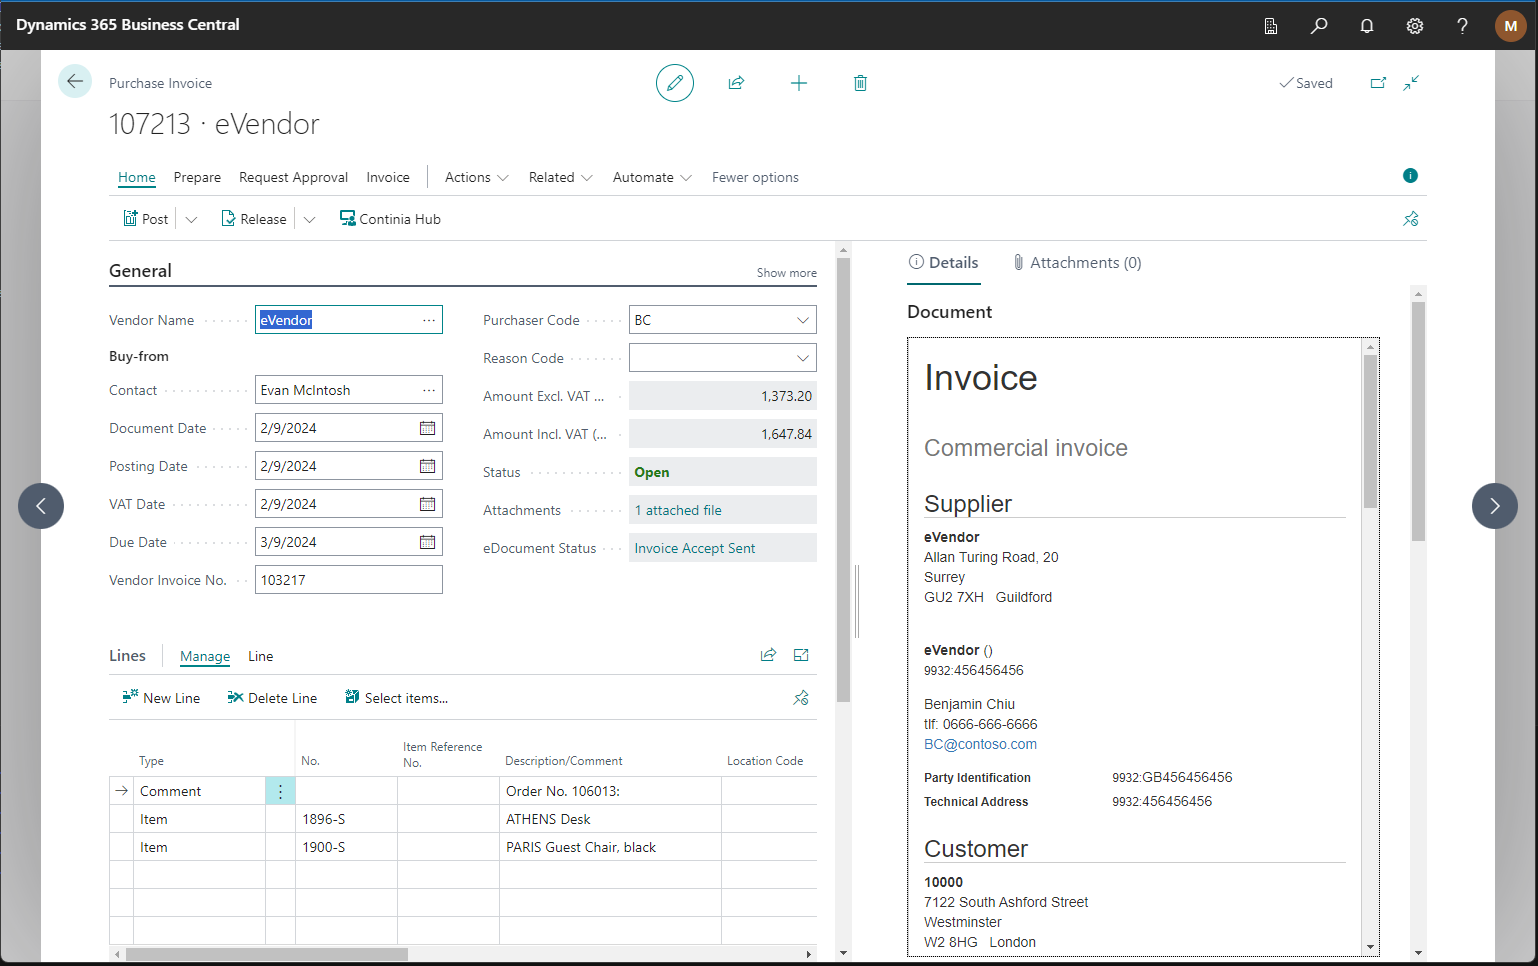Image resolution: width=1538 pixels, height=966 pixels.
Task: Click the search magnifier icon
Action: [1319, 26]
